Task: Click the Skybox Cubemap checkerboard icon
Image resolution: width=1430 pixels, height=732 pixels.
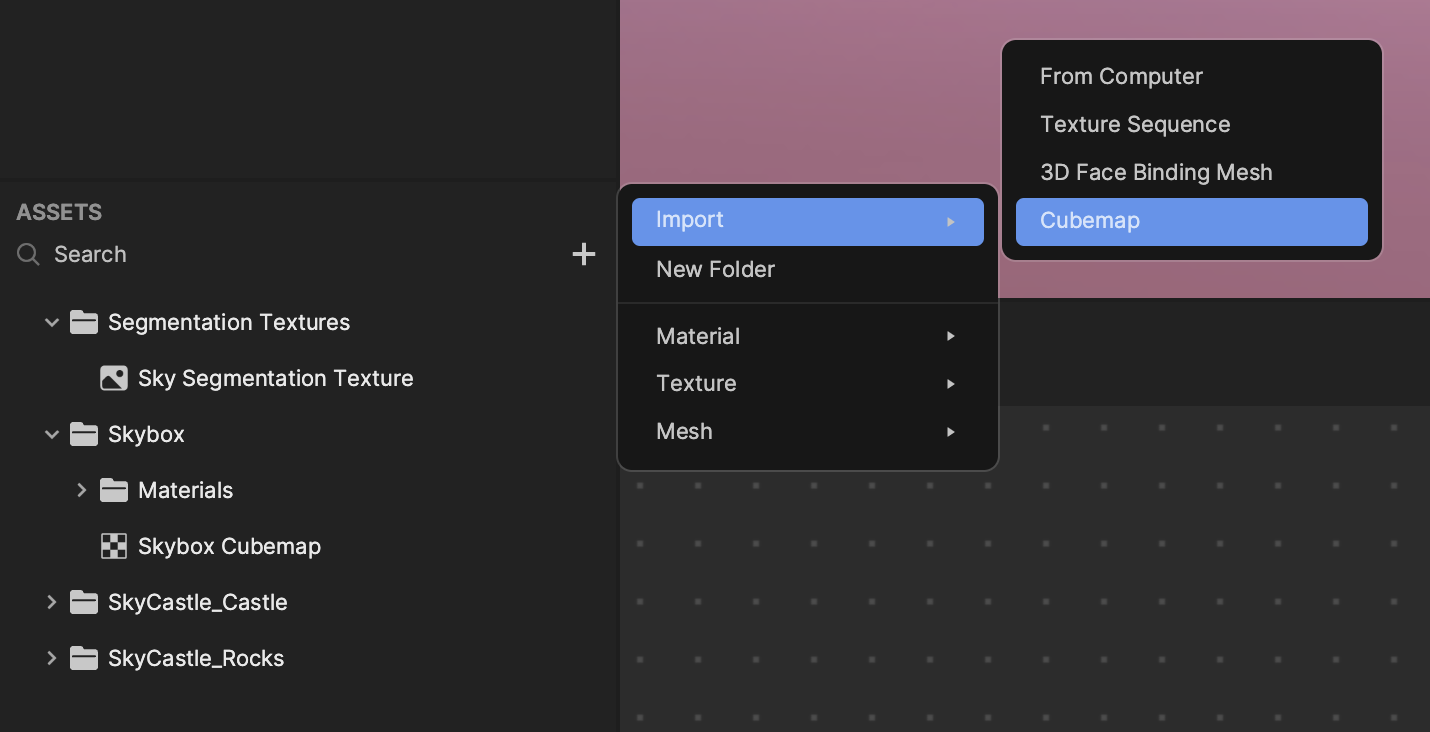Action: coord(114,546)
